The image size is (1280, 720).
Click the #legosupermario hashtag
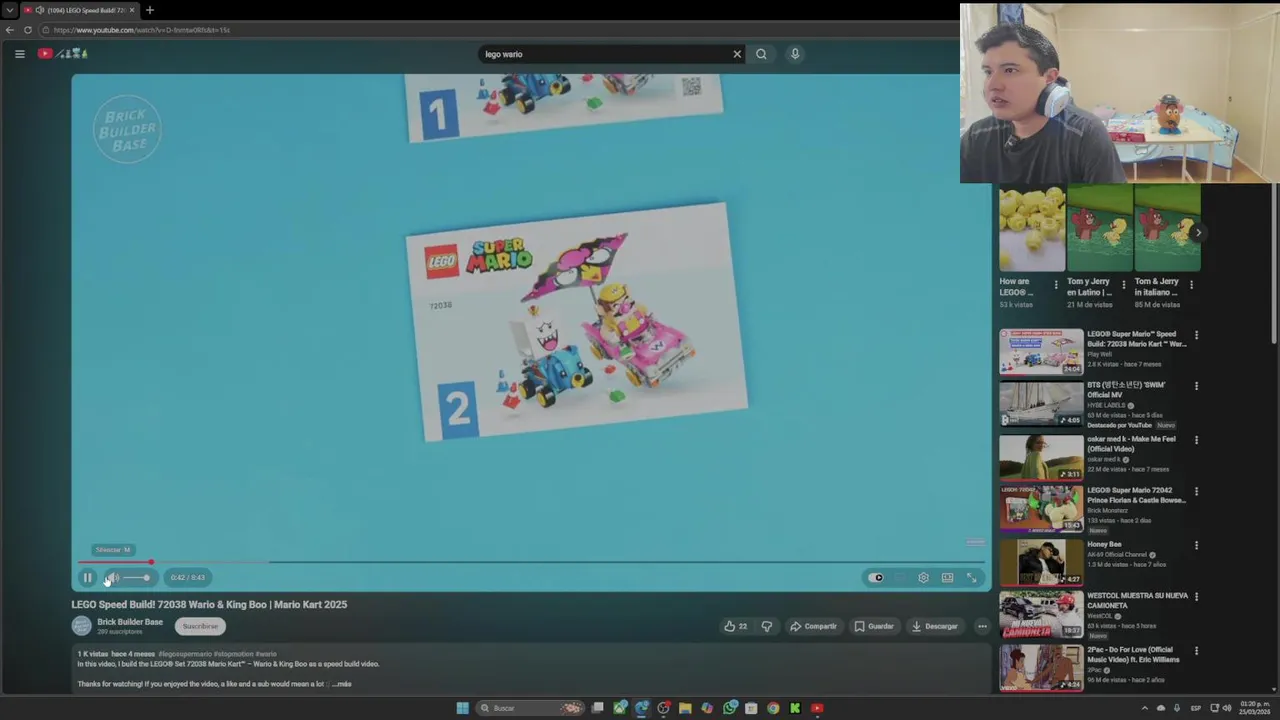[x=185, y=654]
